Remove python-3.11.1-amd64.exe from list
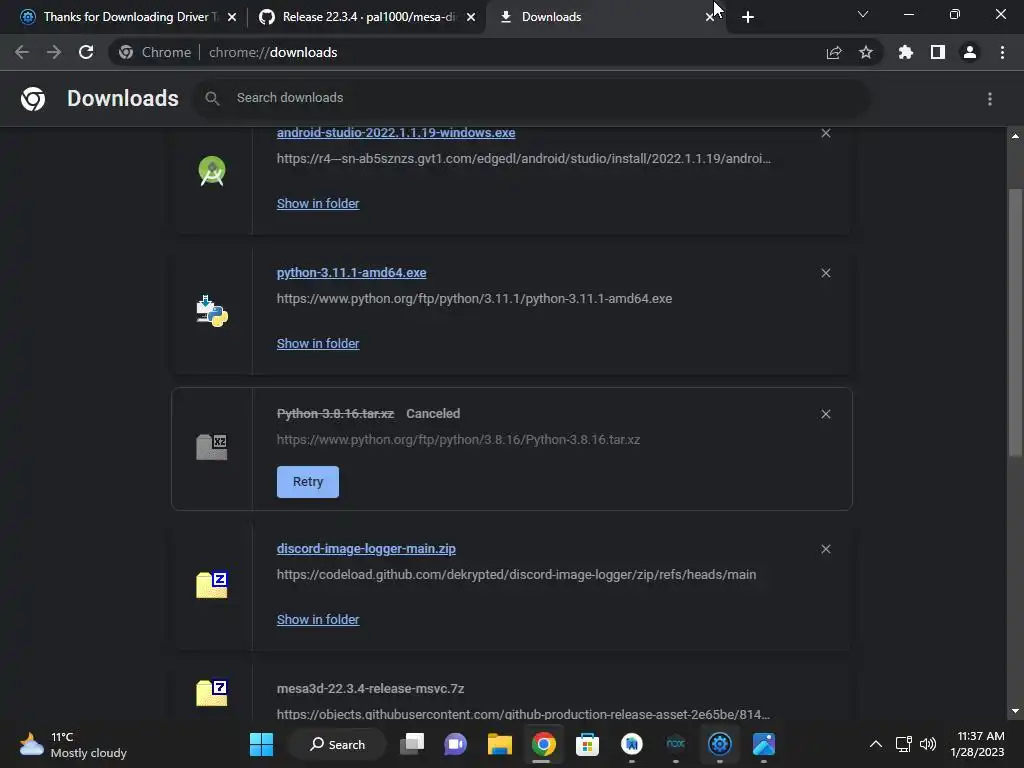 [826, 273]
